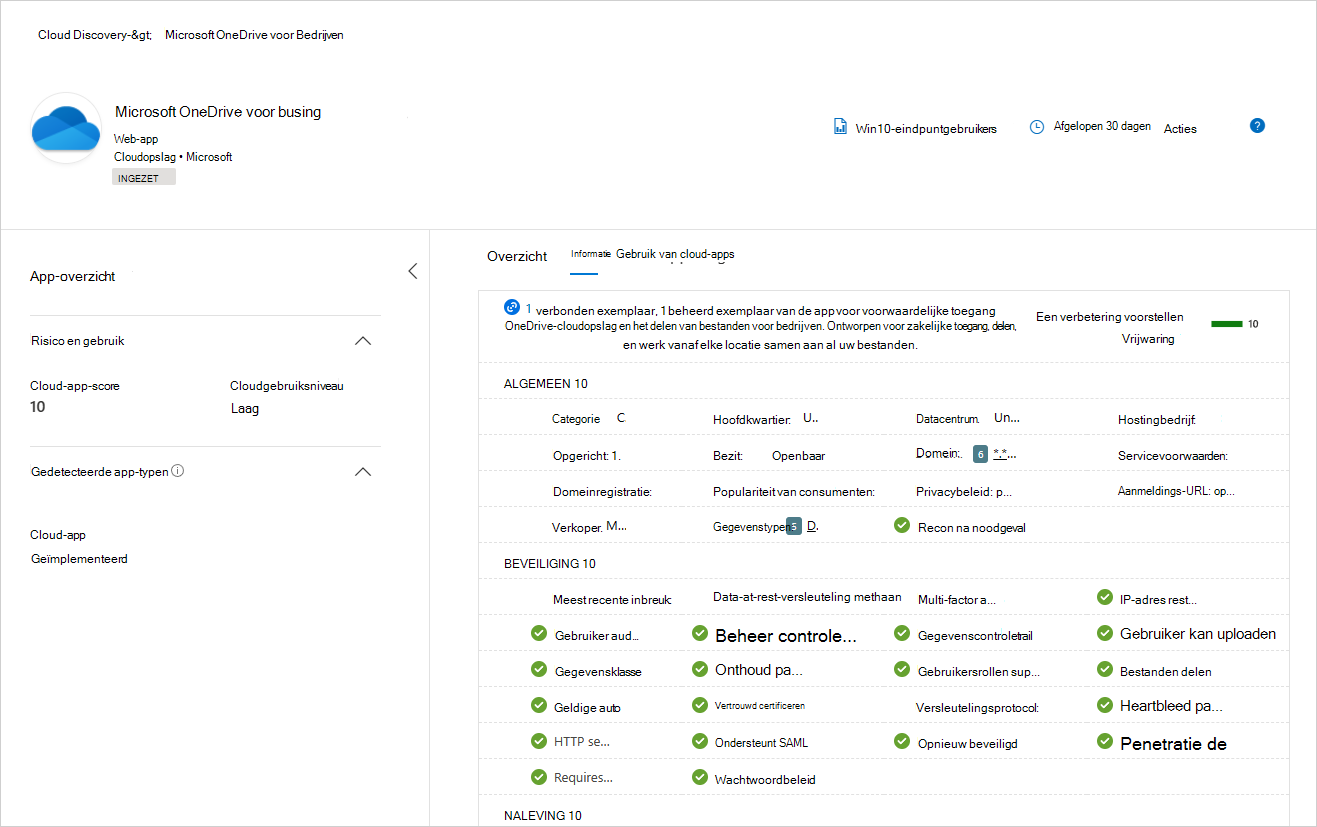The height and width of the screenshot is (827, 1317).
Task: Select the Informatie tab
Action: (x=590, y=254)
